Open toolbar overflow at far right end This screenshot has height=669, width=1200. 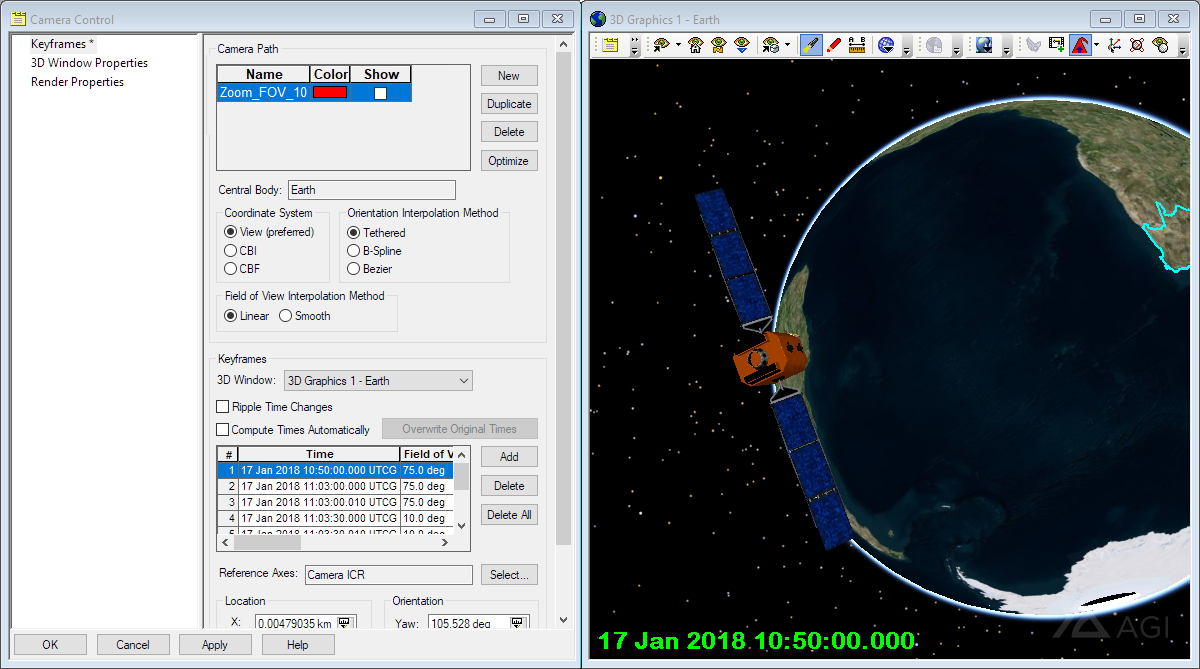click(x=1183, y=45)
